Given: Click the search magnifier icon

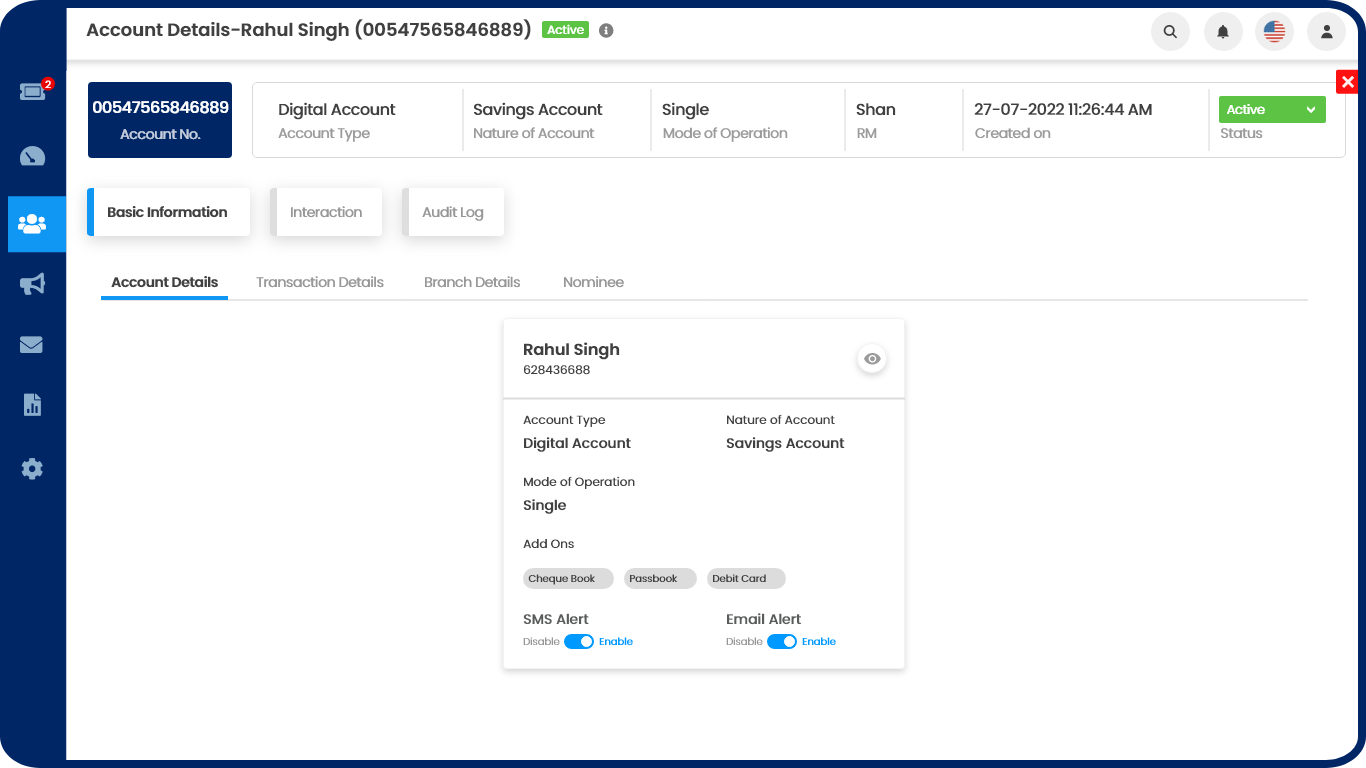Looking at the screenshot, I should [1170, 32].
